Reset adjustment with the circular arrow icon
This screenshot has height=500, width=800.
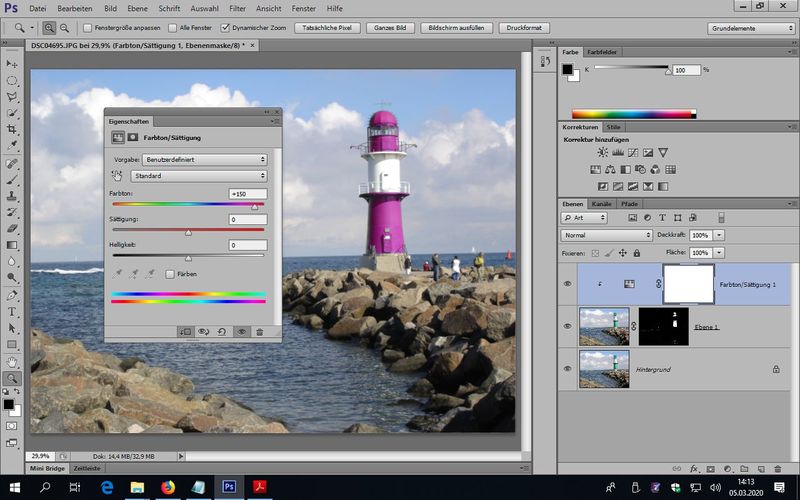(x=222, y=331)
